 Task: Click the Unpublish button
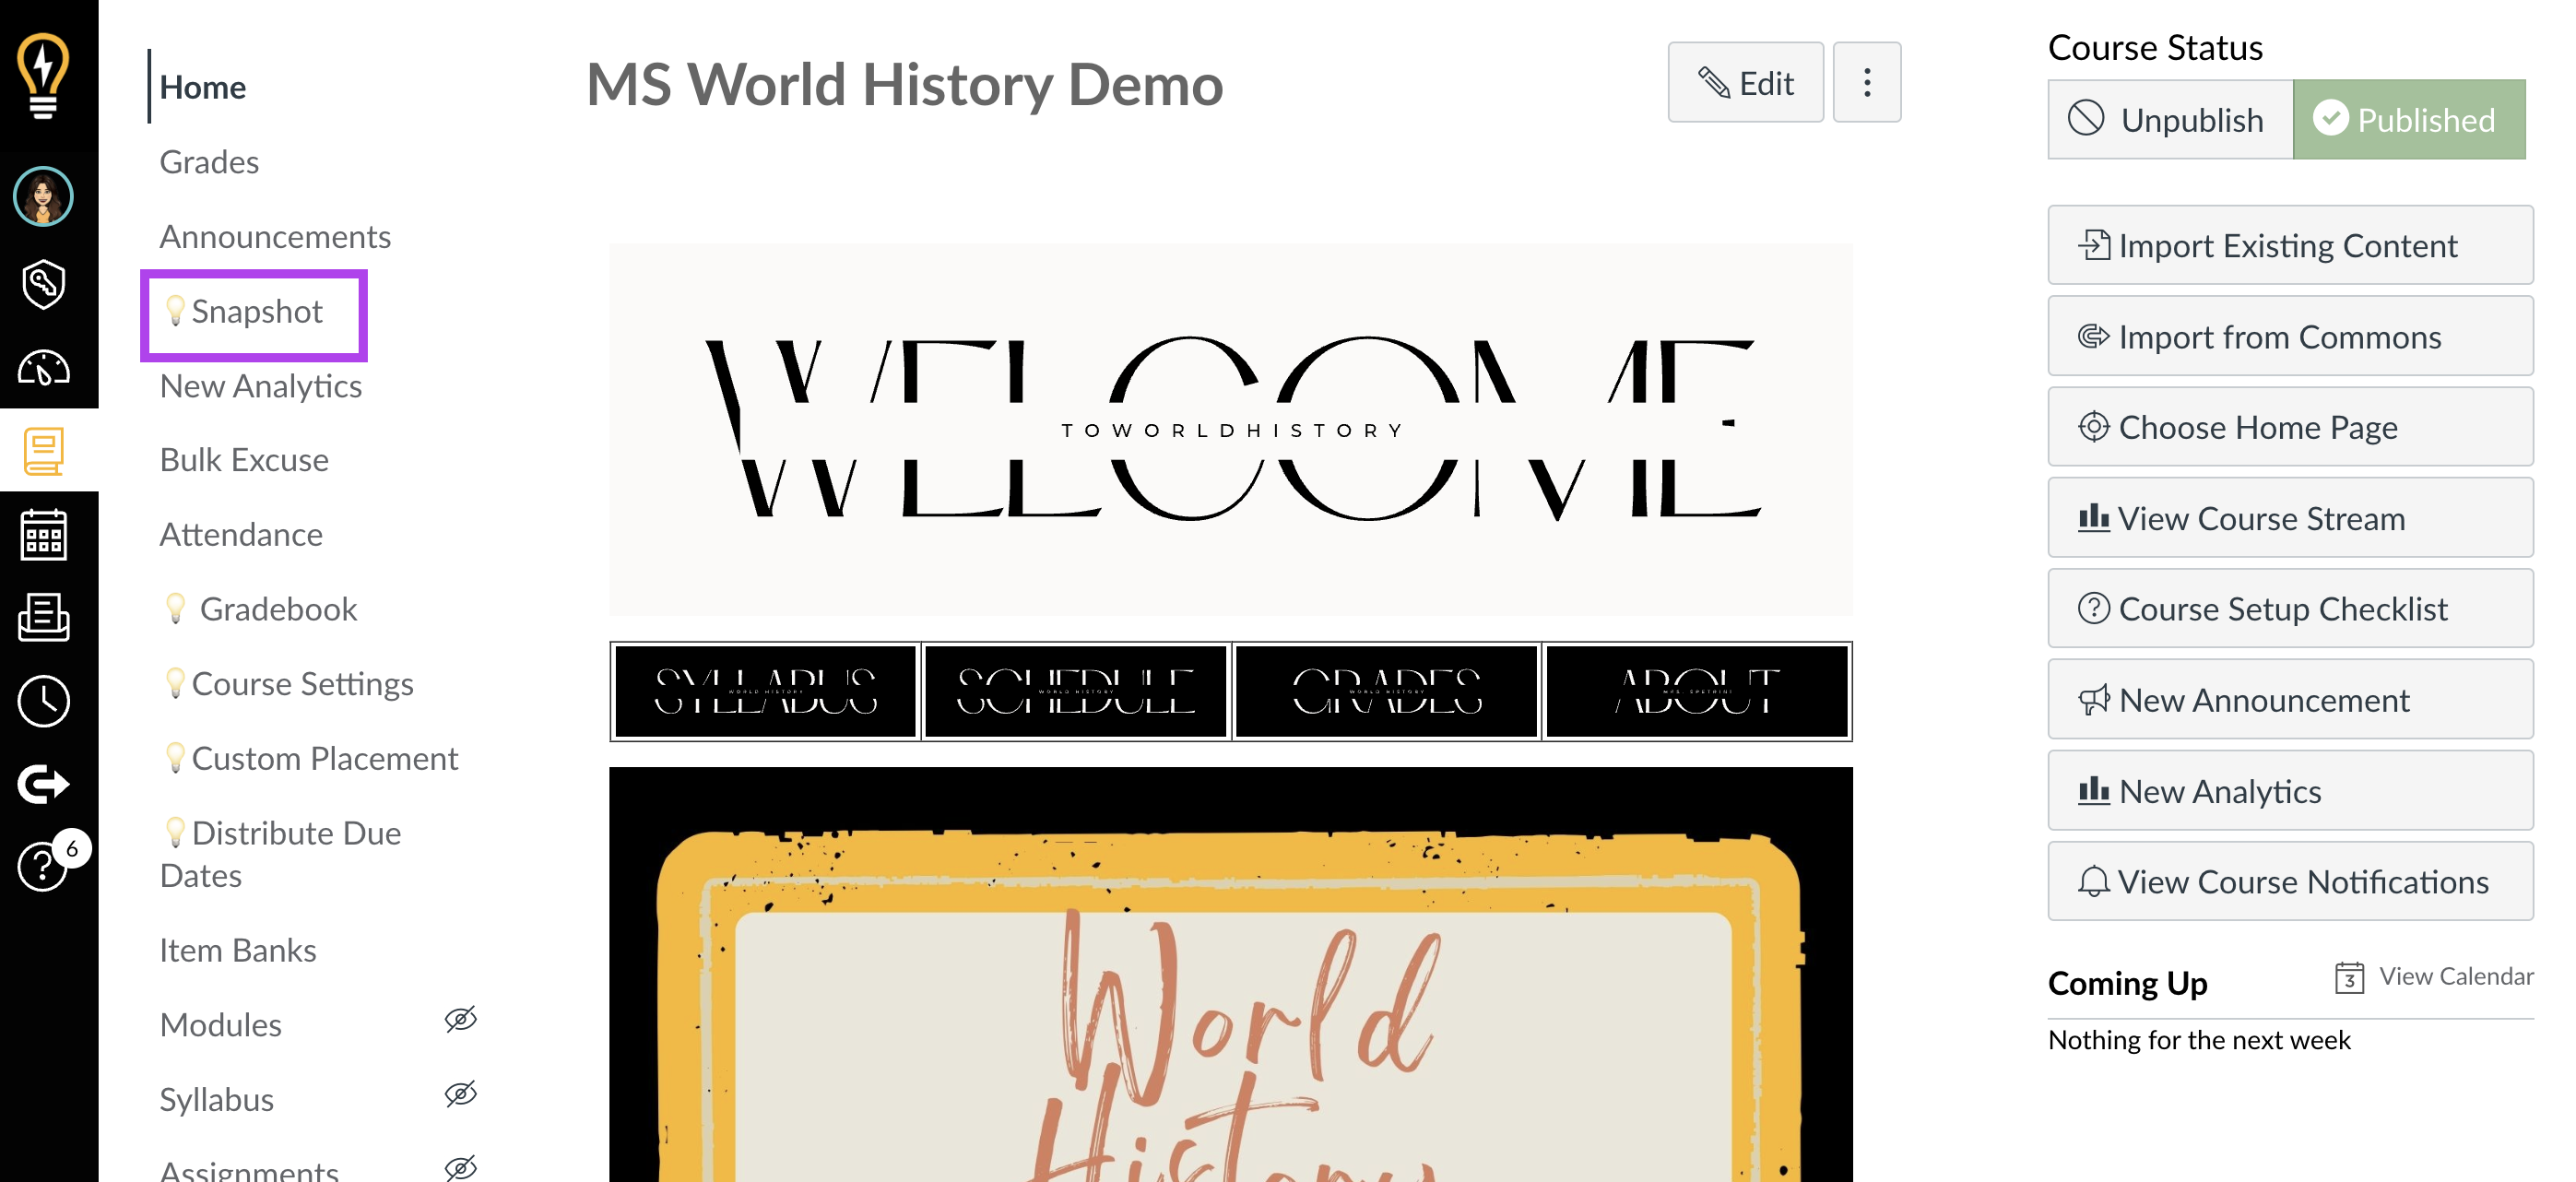(2169, 119)
